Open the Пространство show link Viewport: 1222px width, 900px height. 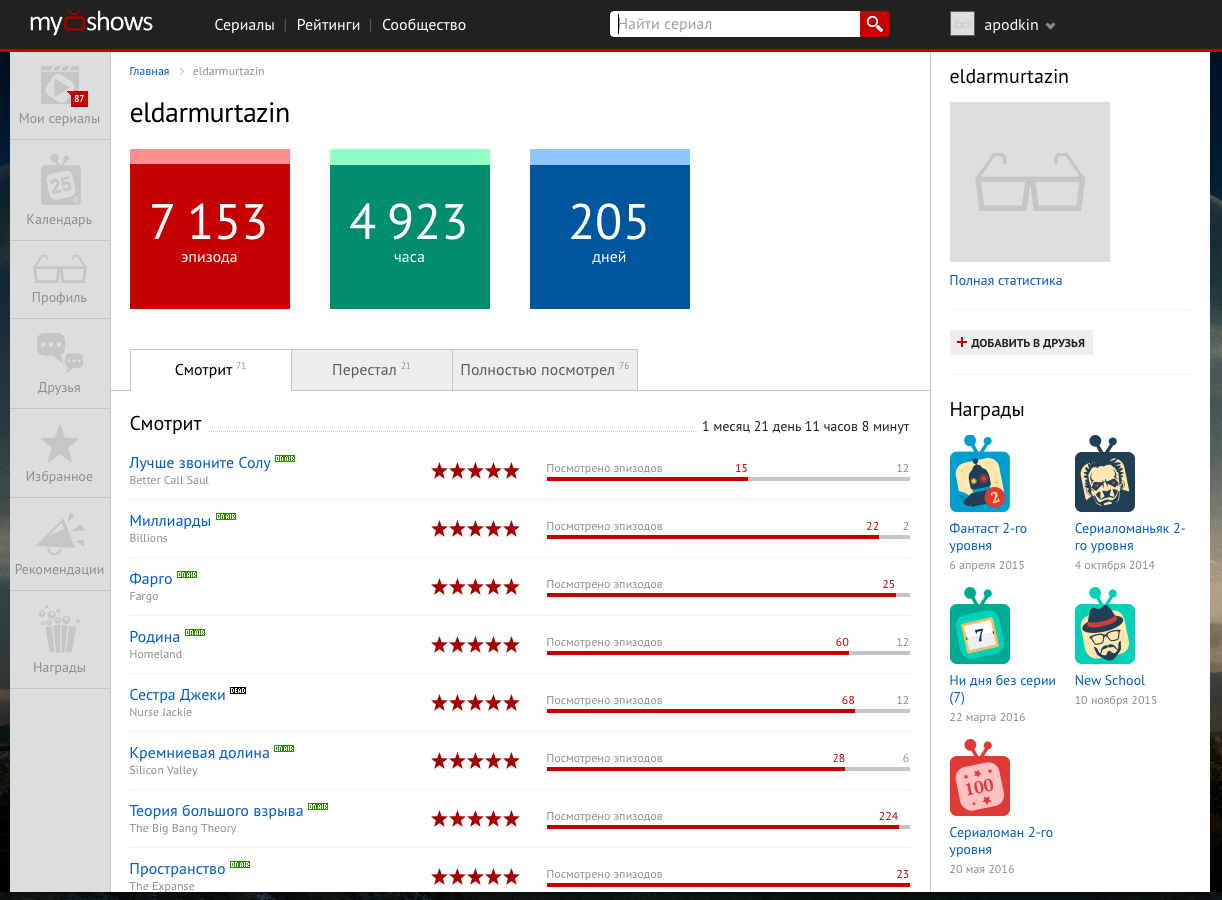pyautogui.click(x=178, y=869)
